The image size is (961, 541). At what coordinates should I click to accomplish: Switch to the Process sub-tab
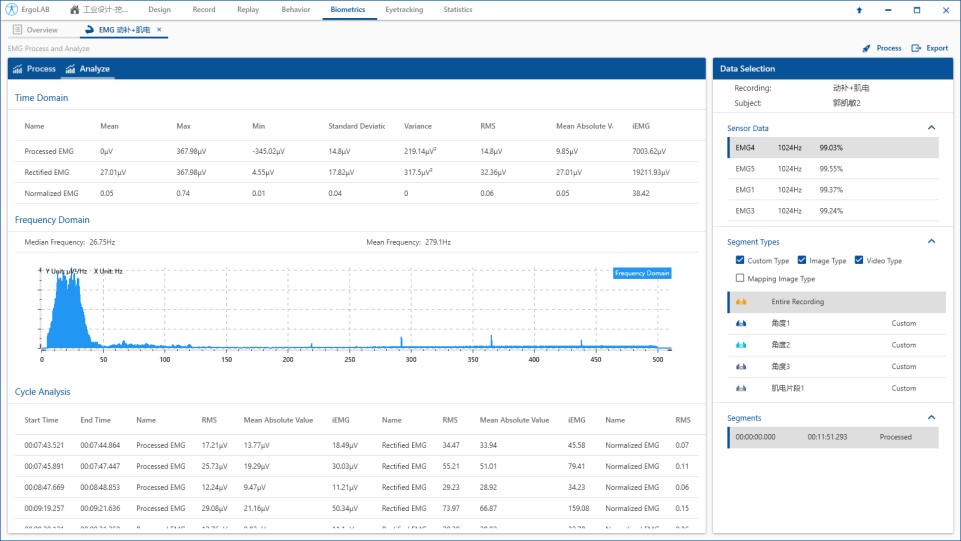point(34,69)
